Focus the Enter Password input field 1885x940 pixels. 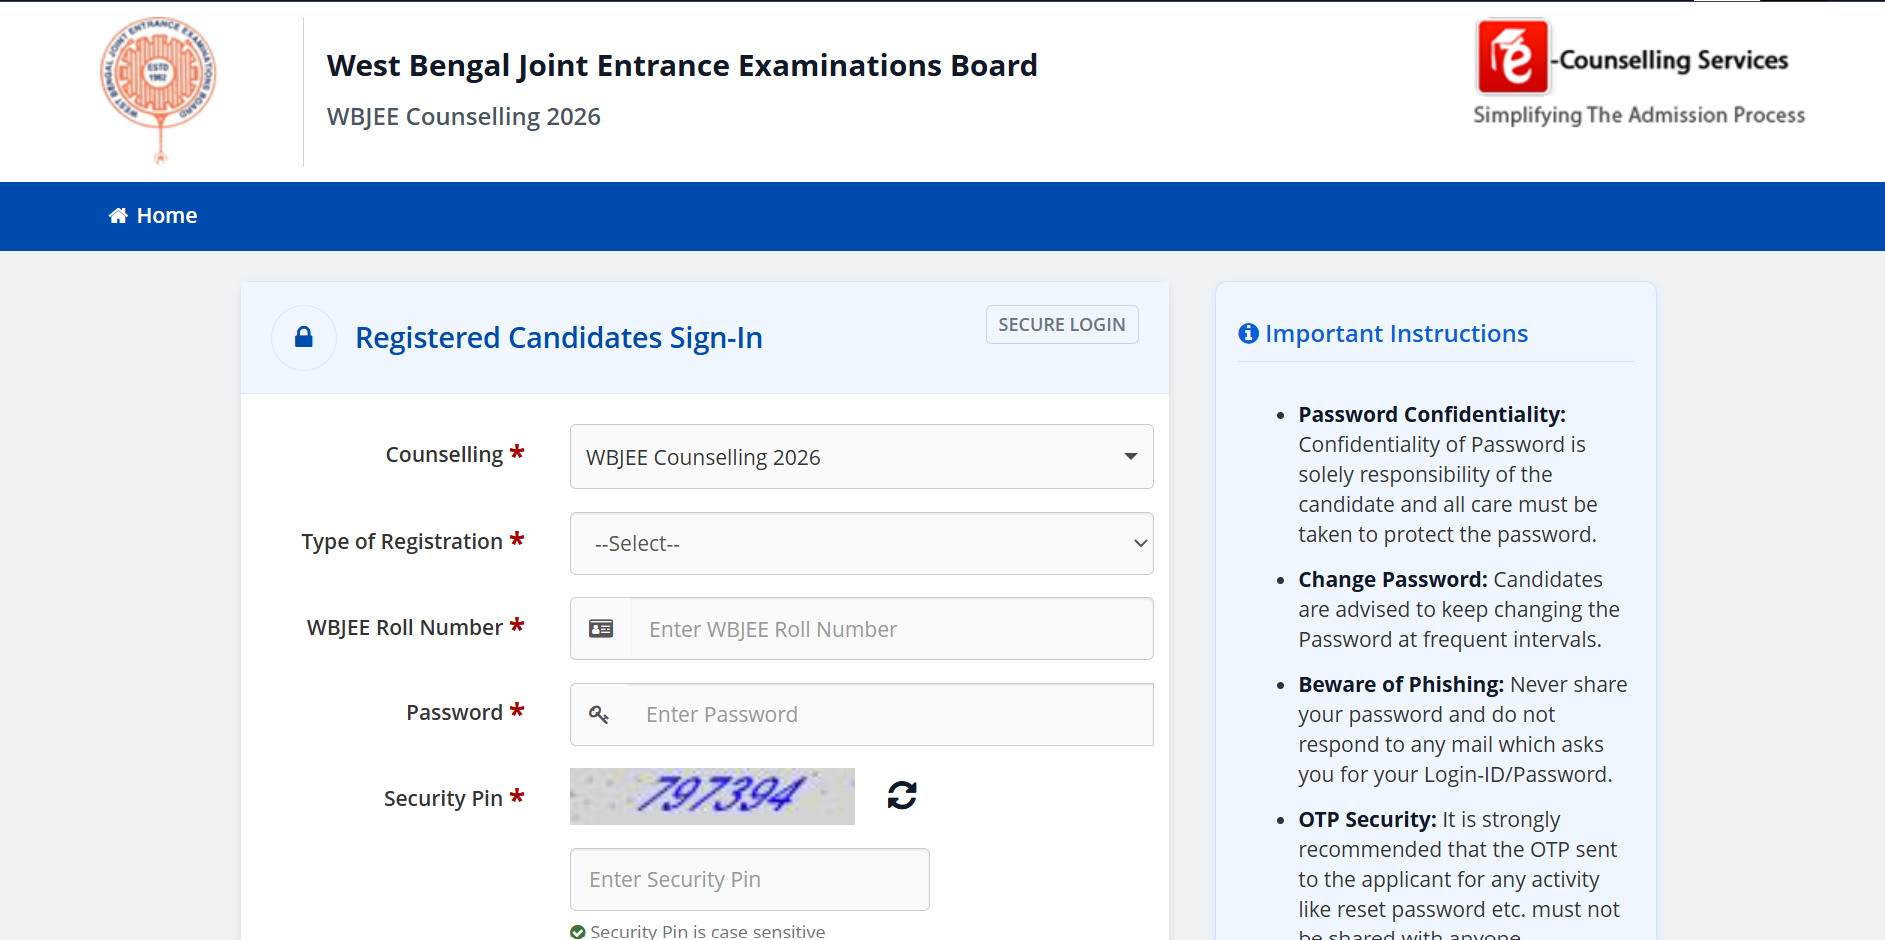pyautogui.click(x=890, y=715)
